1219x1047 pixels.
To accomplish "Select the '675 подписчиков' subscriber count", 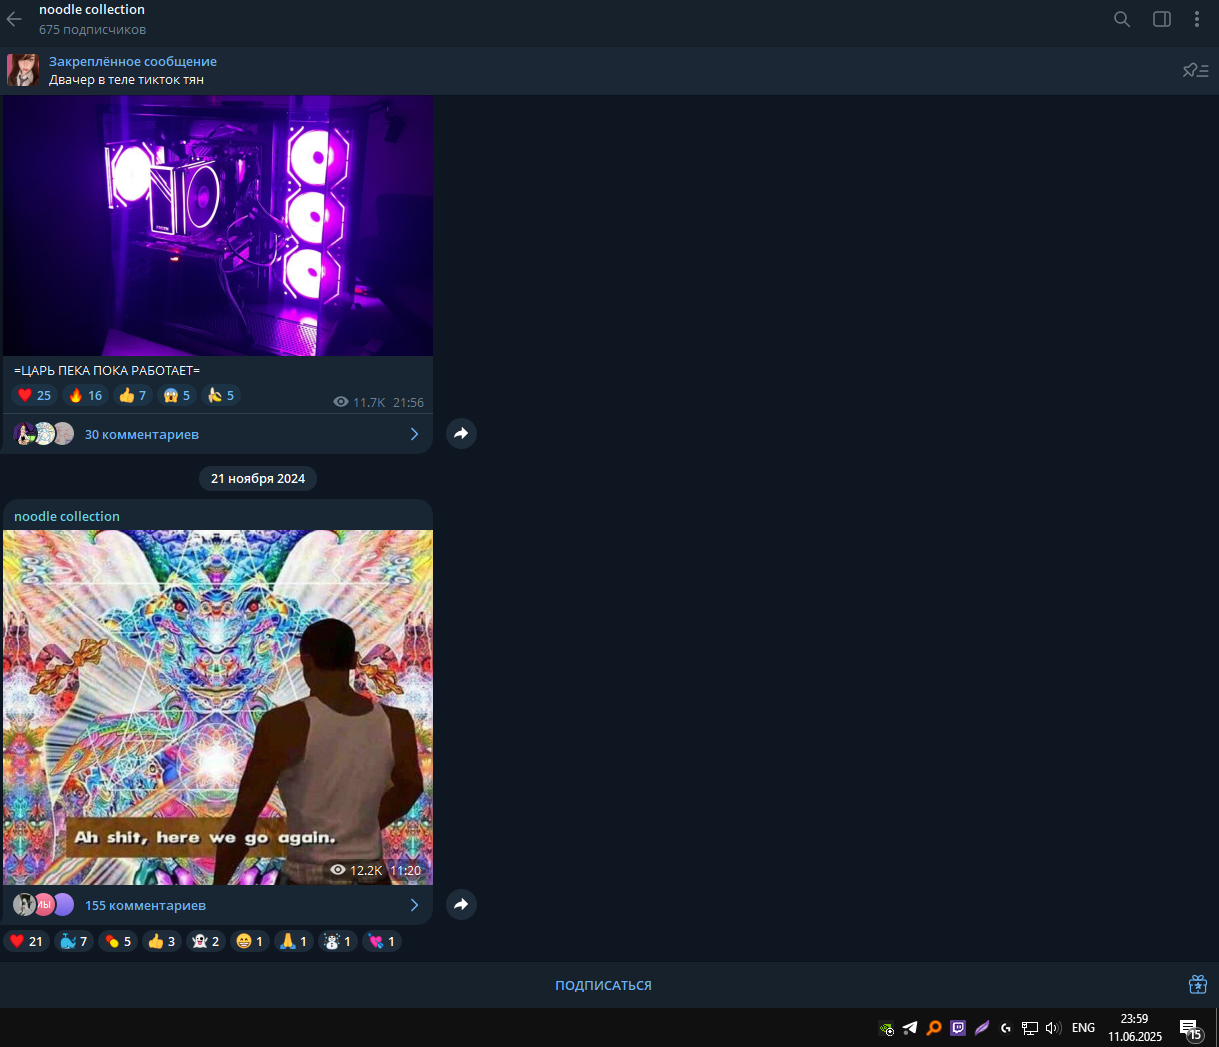I will coord(92,30).
